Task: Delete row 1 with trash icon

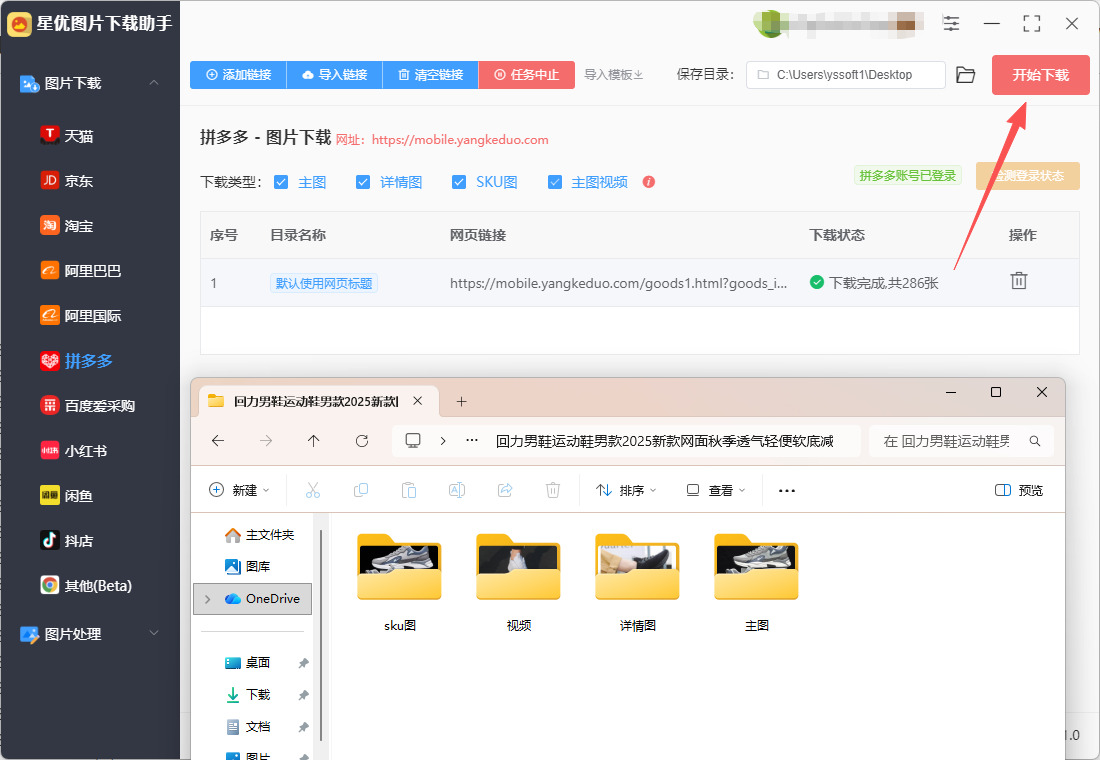Action: point(1019,281)
